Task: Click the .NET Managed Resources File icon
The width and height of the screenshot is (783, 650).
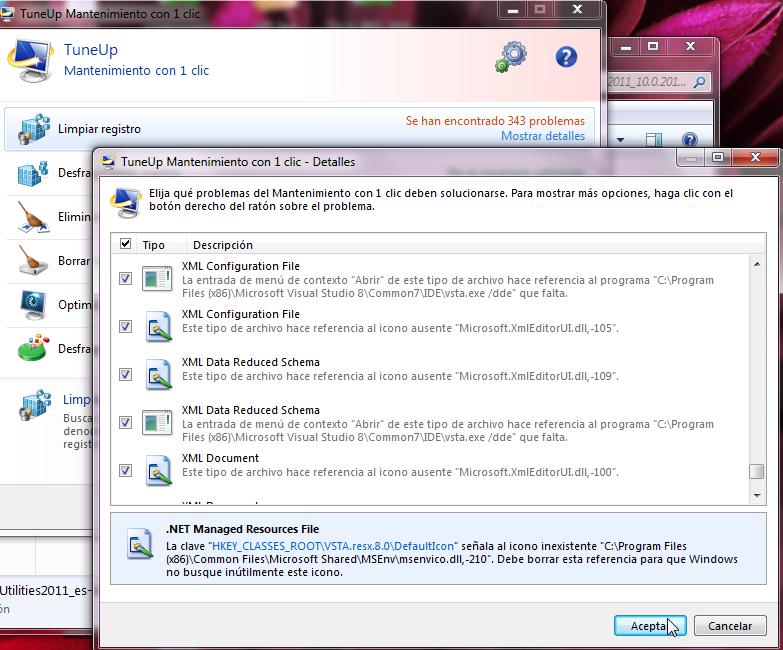Action: [x=140, y=544]
